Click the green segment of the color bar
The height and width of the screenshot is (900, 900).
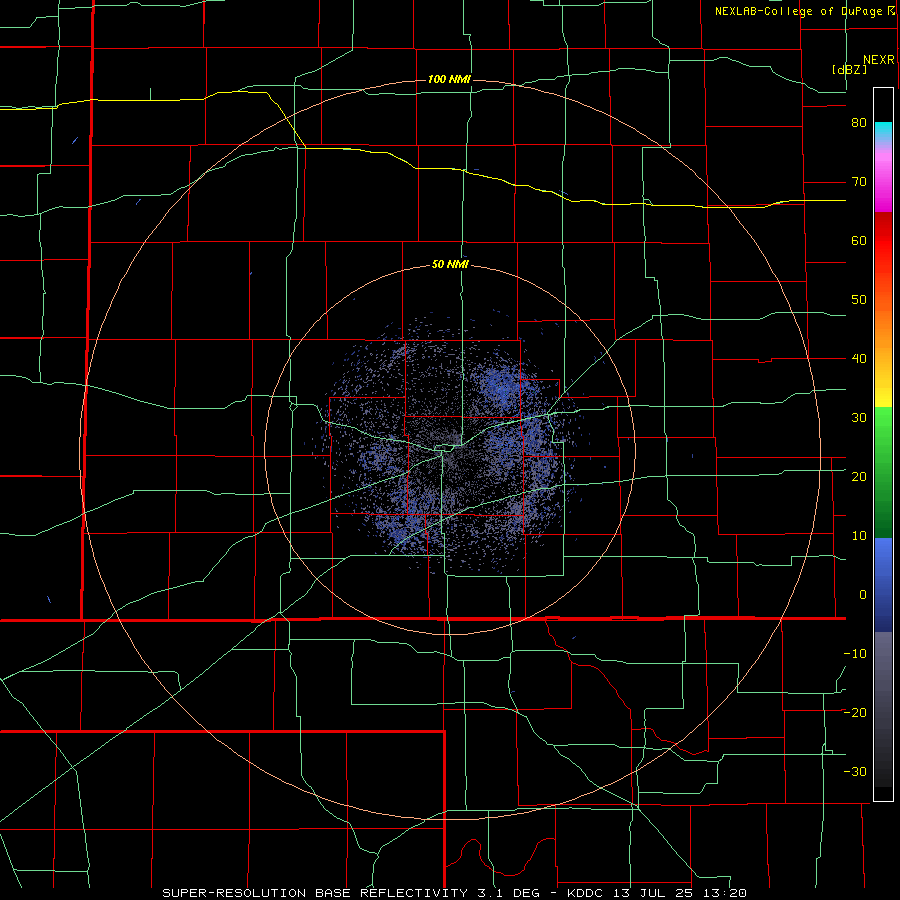pyautogui.click(x=883, y=472)
